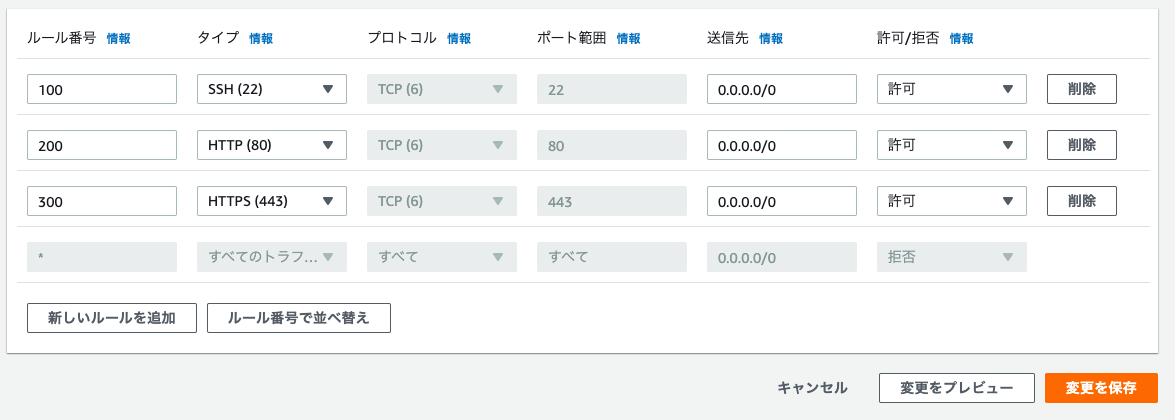Image resolution: width=1175 pixels, height=420 pixels.
Task: Open the 許可 dropdown for rule 300
Action: pos(952,201)
